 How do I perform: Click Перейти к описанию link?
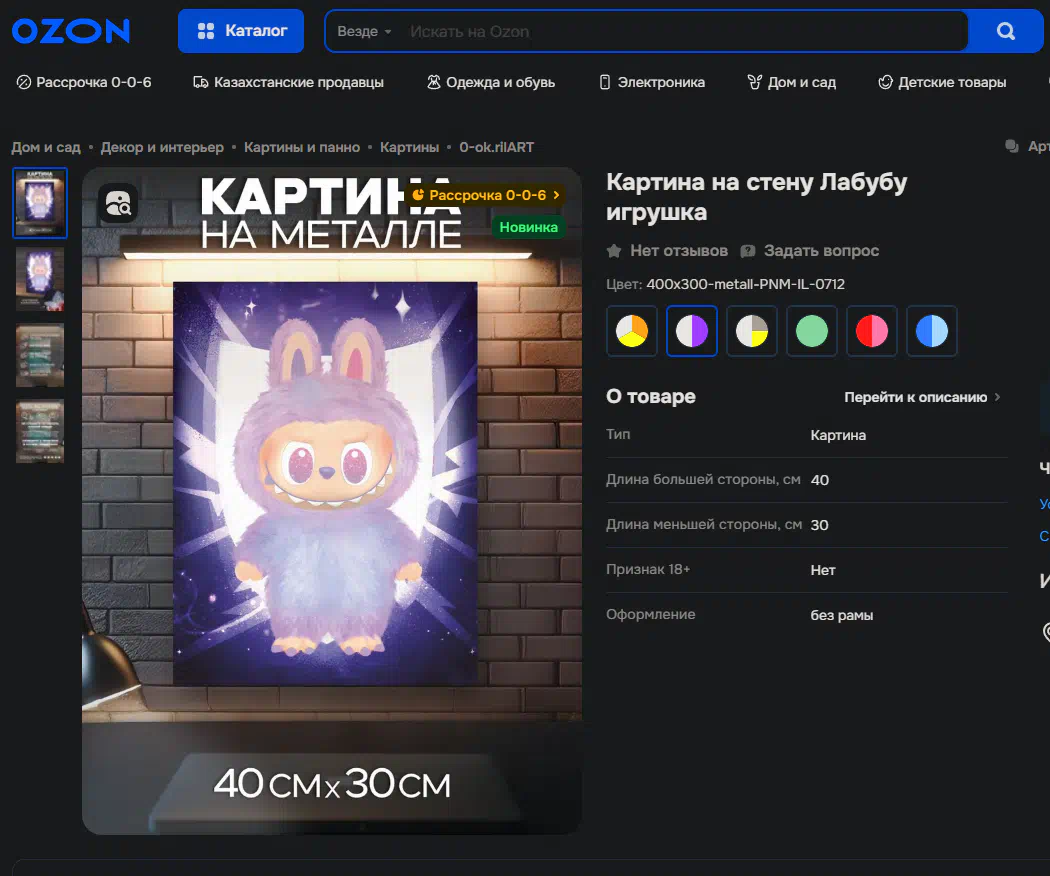[x=922, y=397]
